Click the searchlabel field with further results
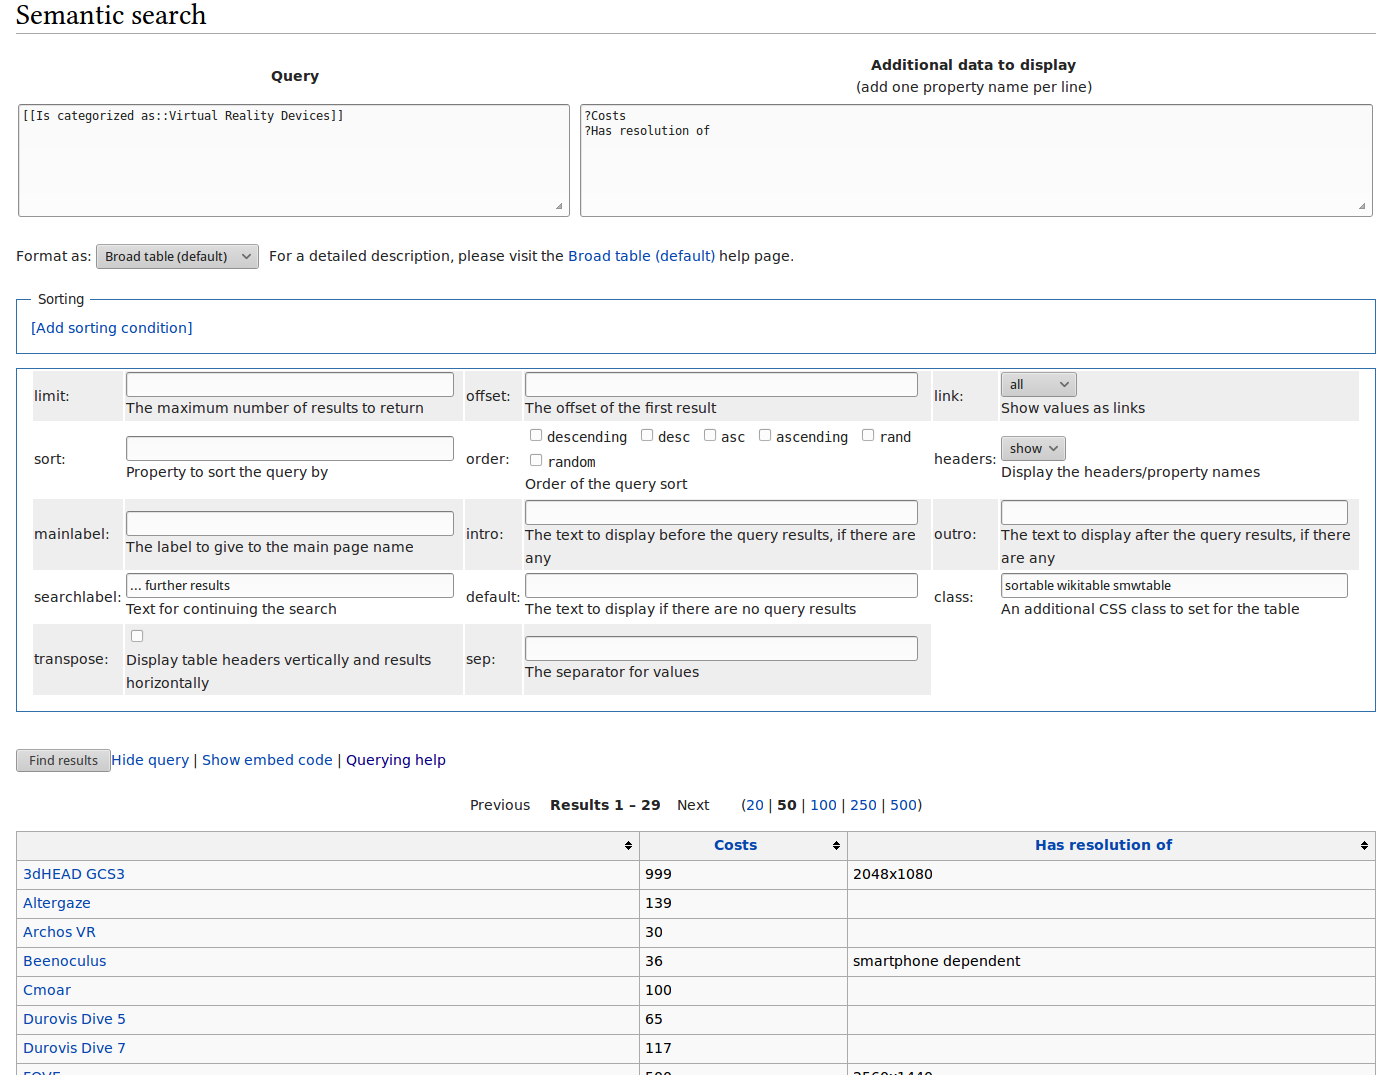Image resolution: width=1393 pixels, height=1075 pixels. pyautogui.click(x=290, y=585)
